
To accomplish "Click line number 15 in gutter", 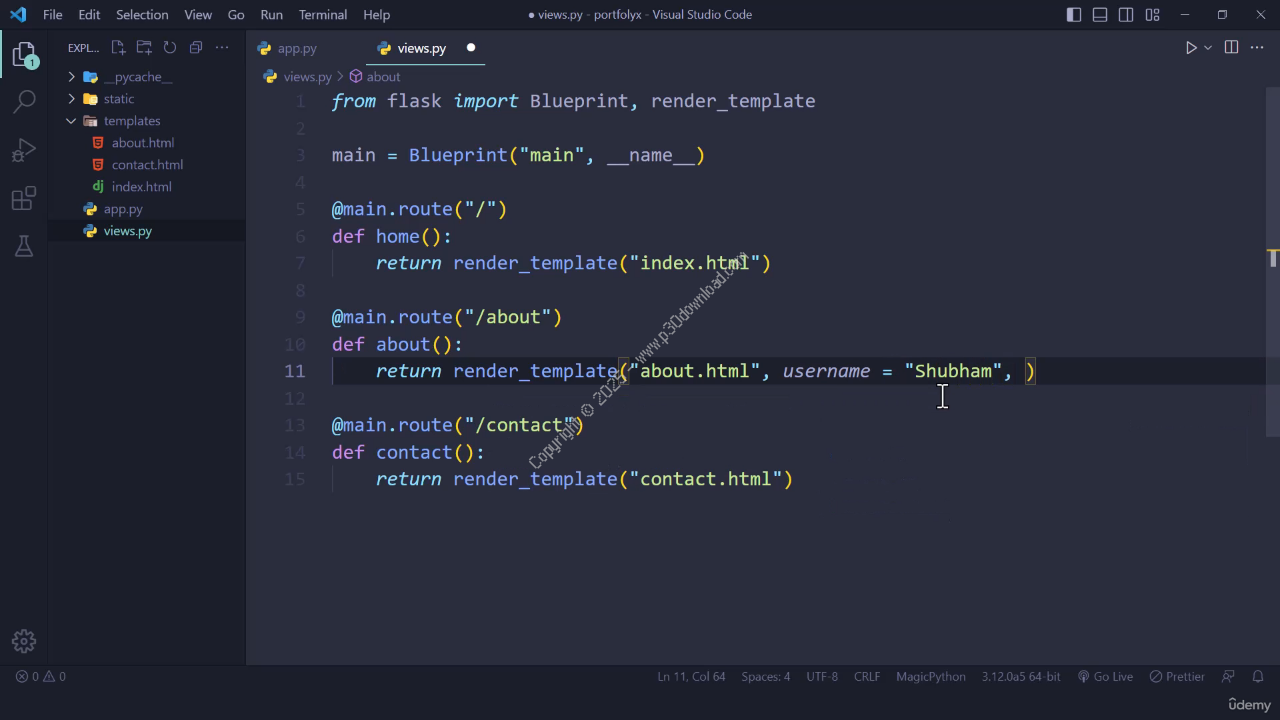I will [x=294, y=479].
